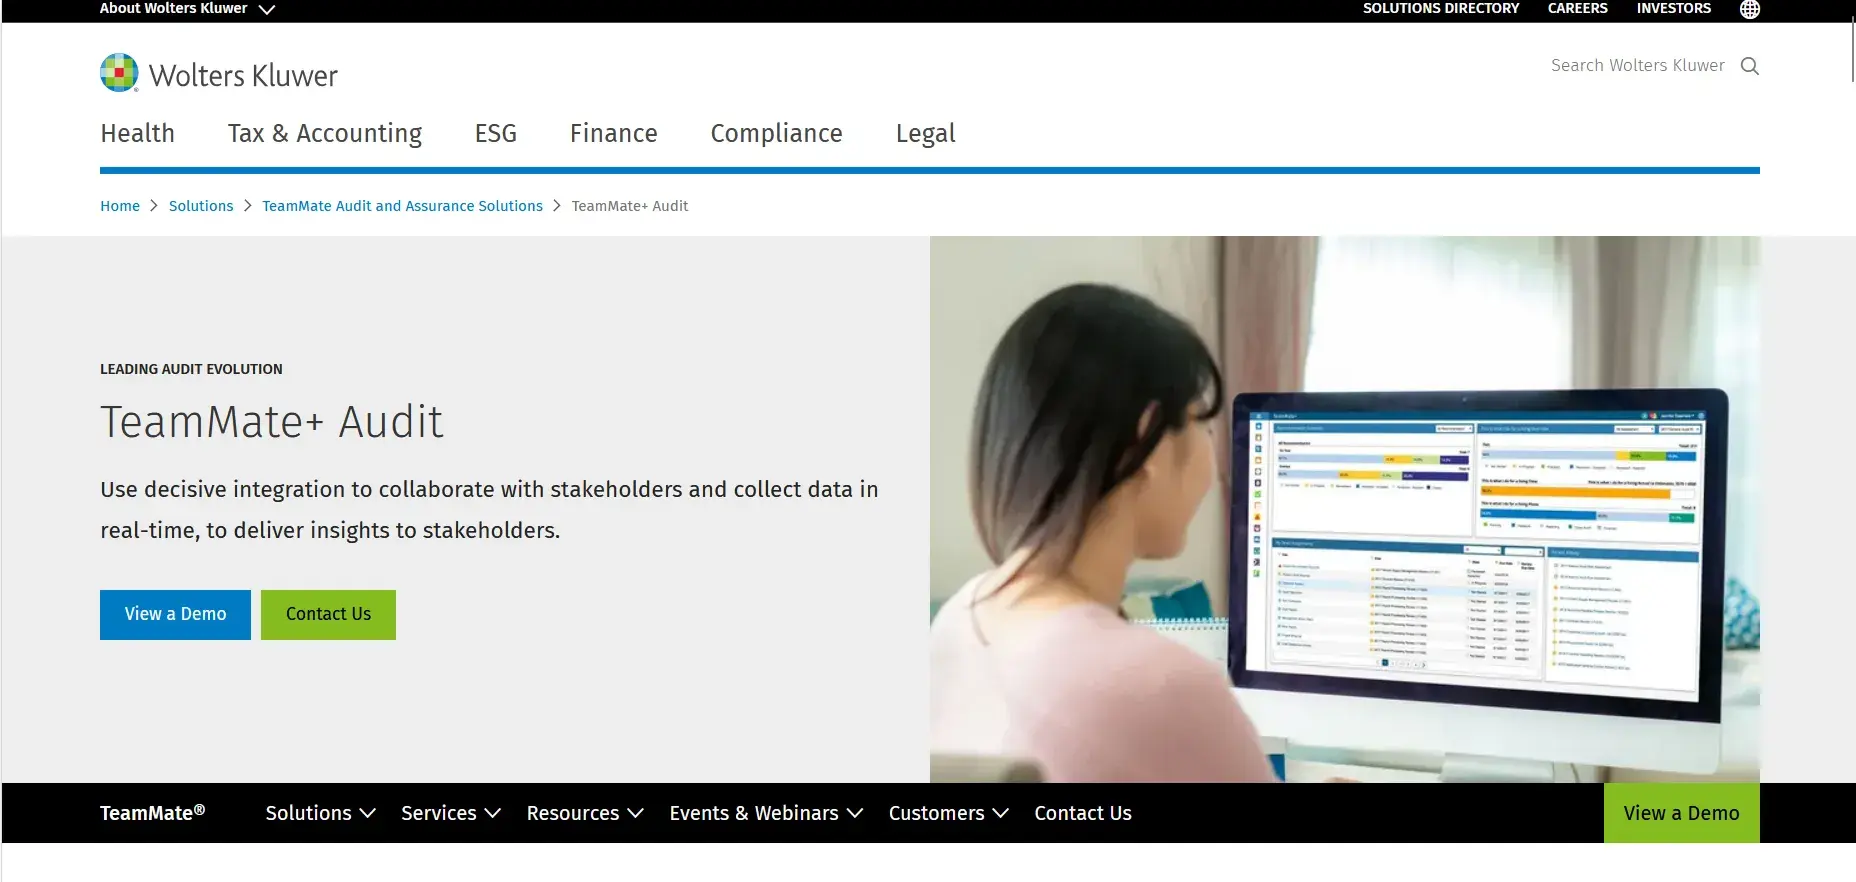Open the language globe icon

[1750, 9]
